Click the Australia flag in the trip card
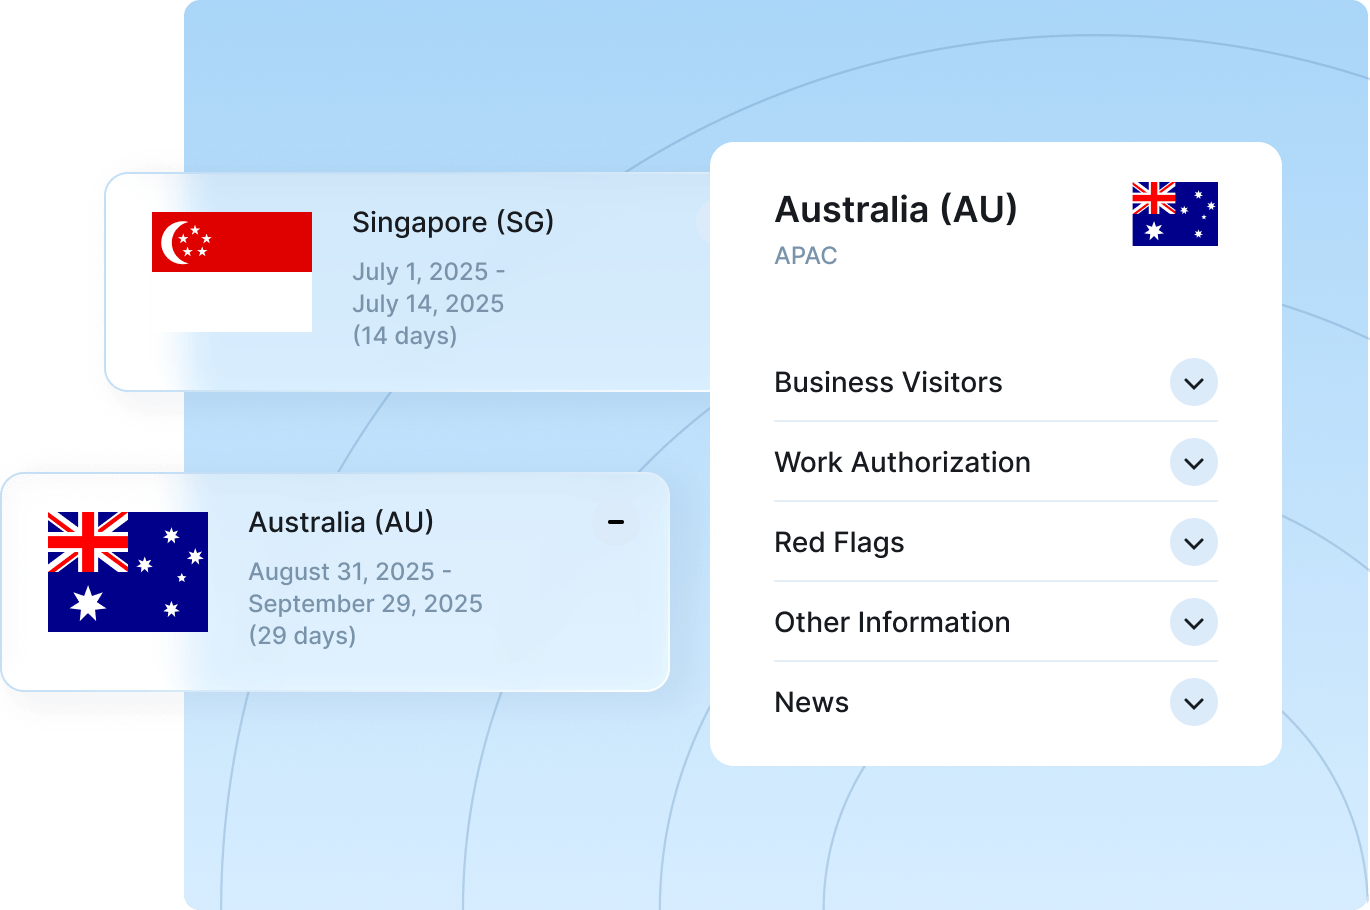This screenshot has height=910, width=1370. 128,571
